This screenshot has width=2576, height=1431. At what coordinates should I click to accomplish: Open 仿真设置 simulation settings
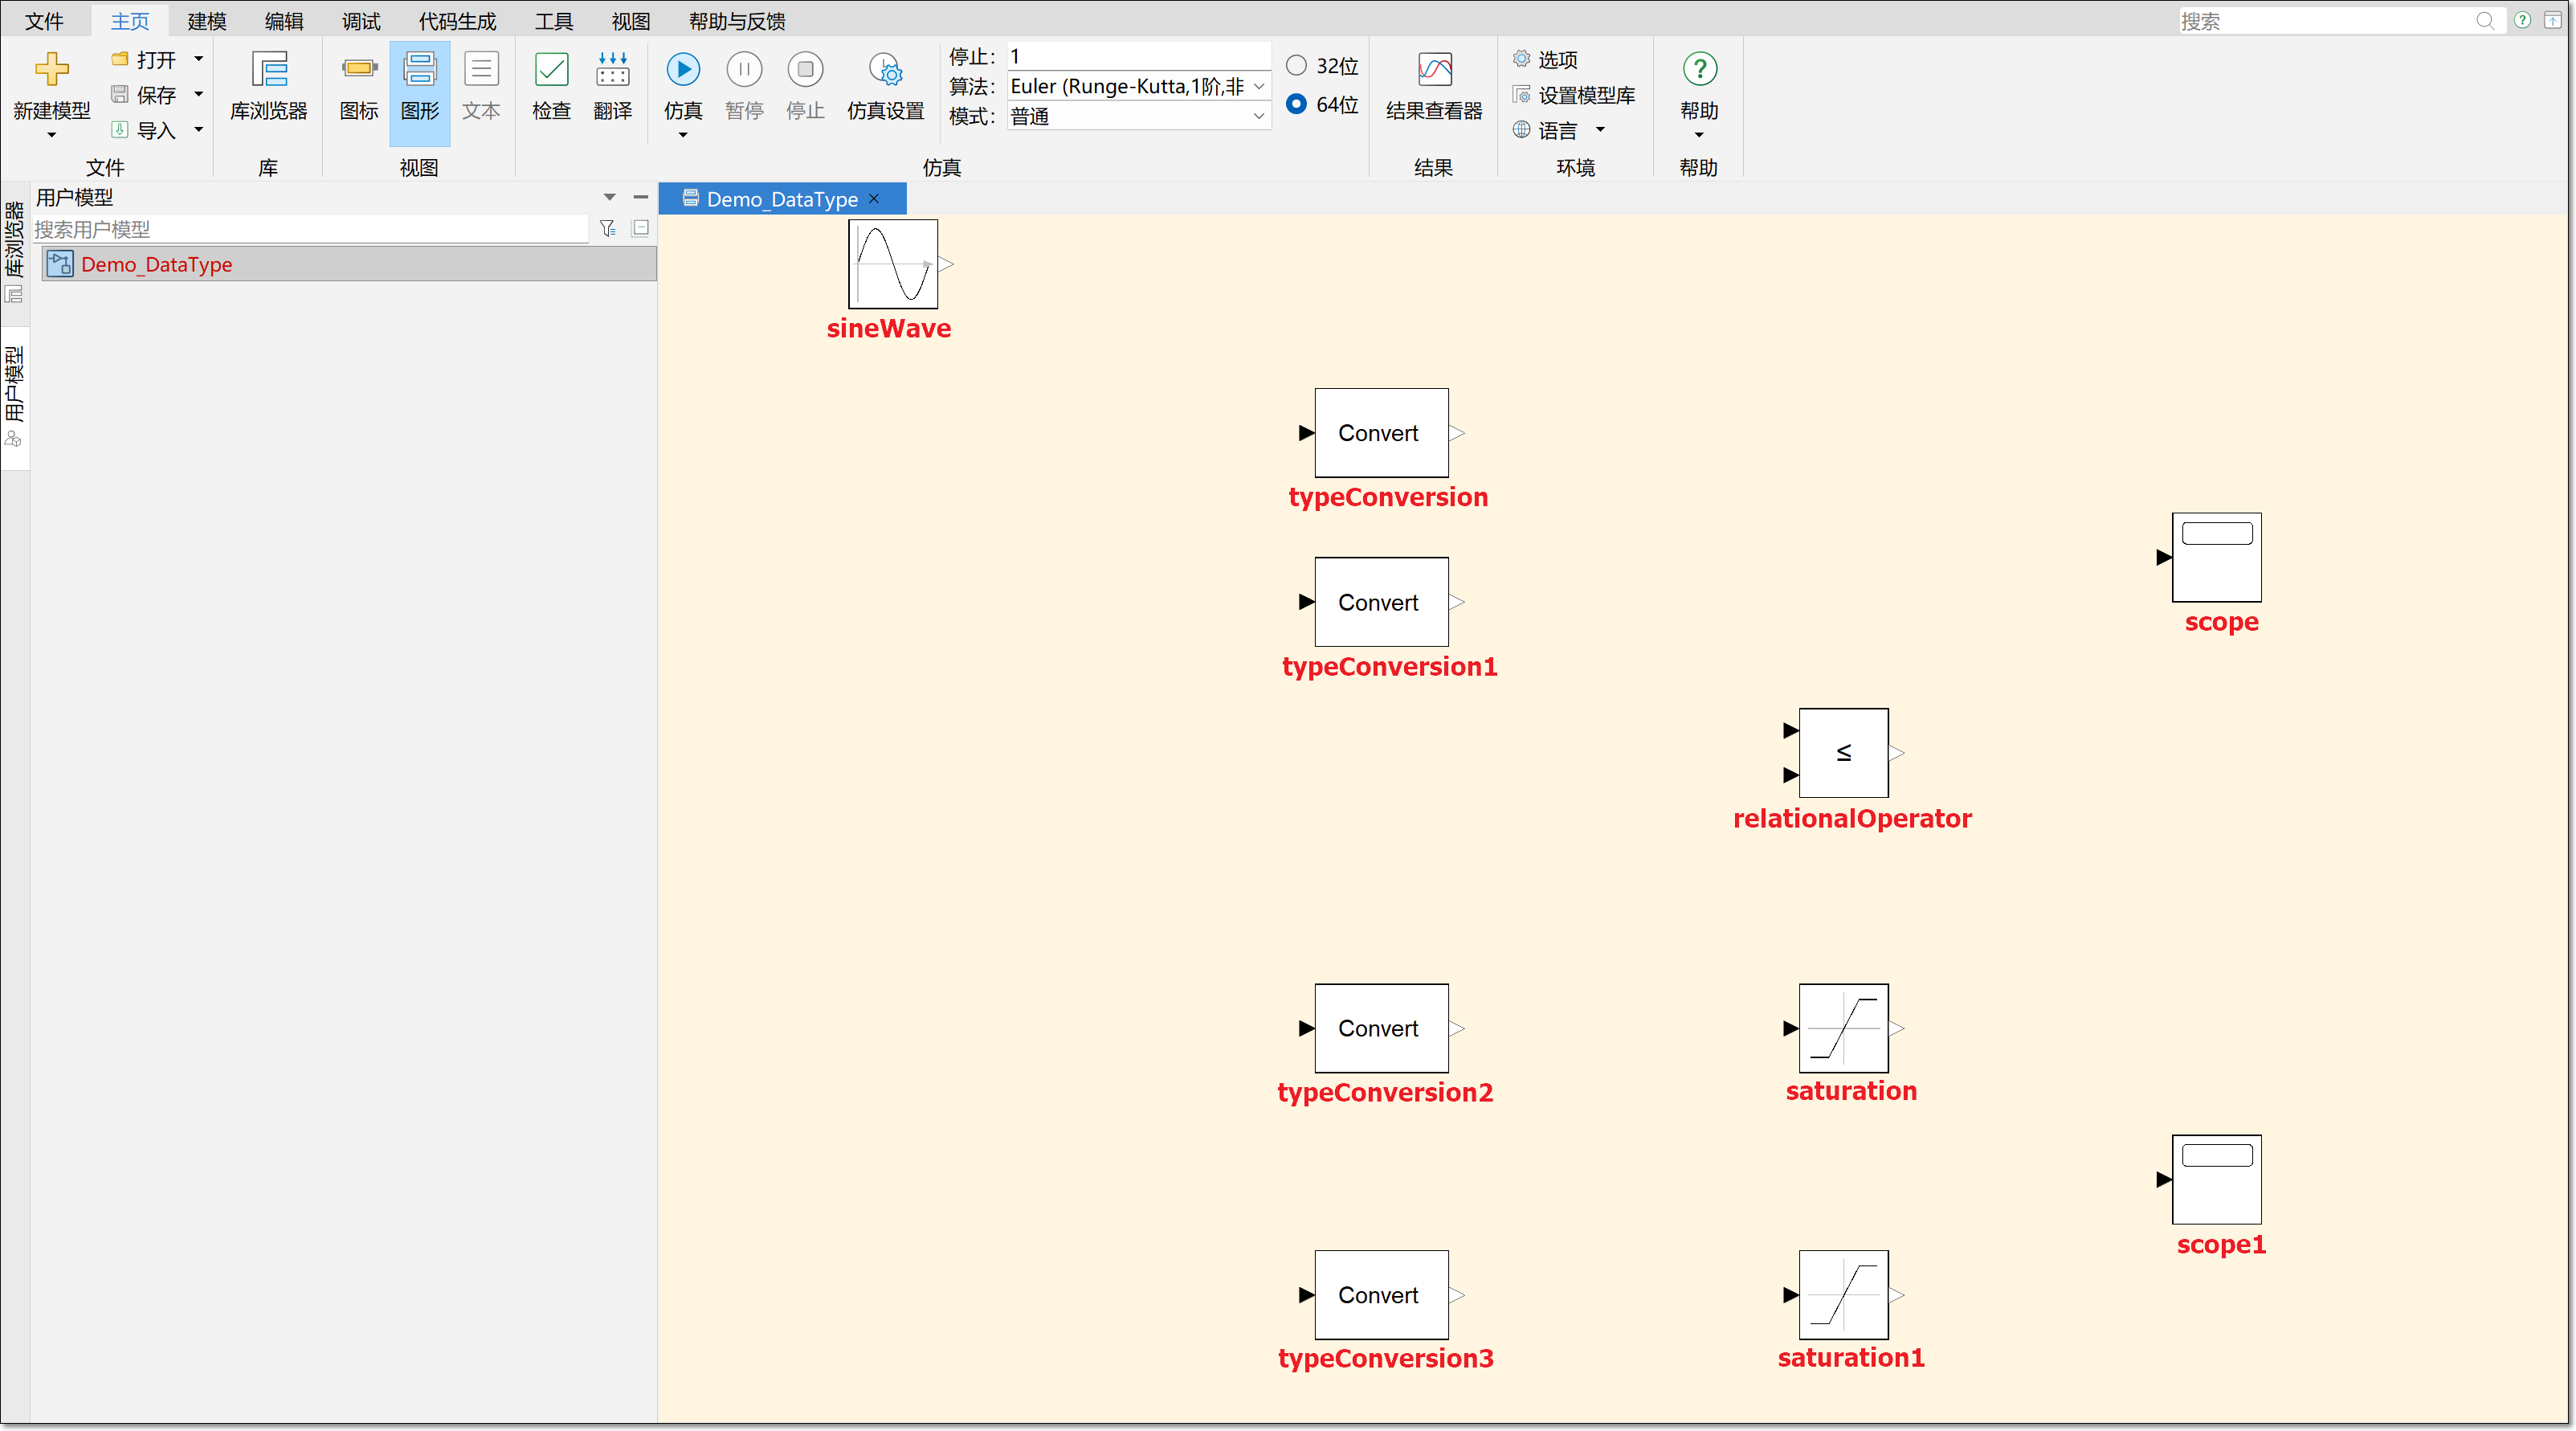click(x=886, y=86)
